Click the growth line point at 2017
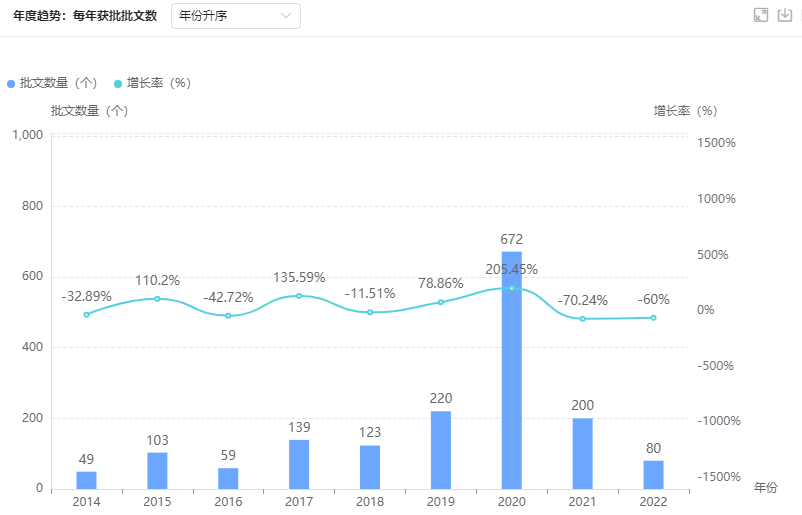802x515 pixels. pyautogui.click(x=299, y=296)
